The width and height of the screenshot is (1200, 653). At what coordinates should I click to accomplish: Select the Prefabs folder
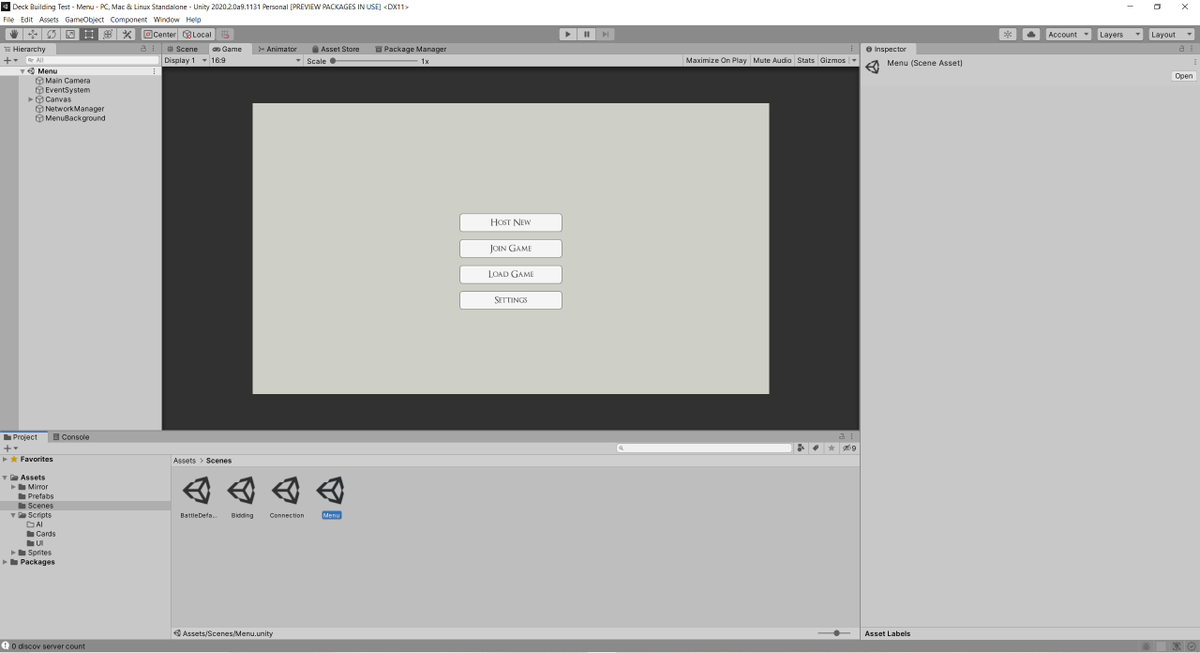click(41, 496)
